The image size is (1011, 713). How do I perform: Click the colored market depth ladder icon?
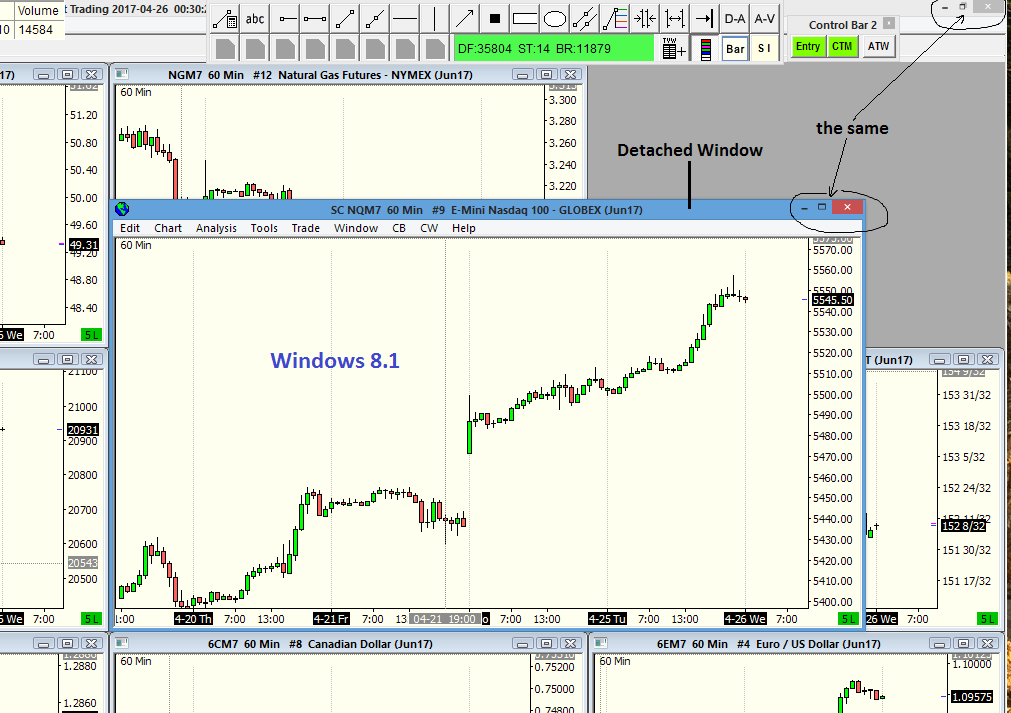[x=705, y=49]
